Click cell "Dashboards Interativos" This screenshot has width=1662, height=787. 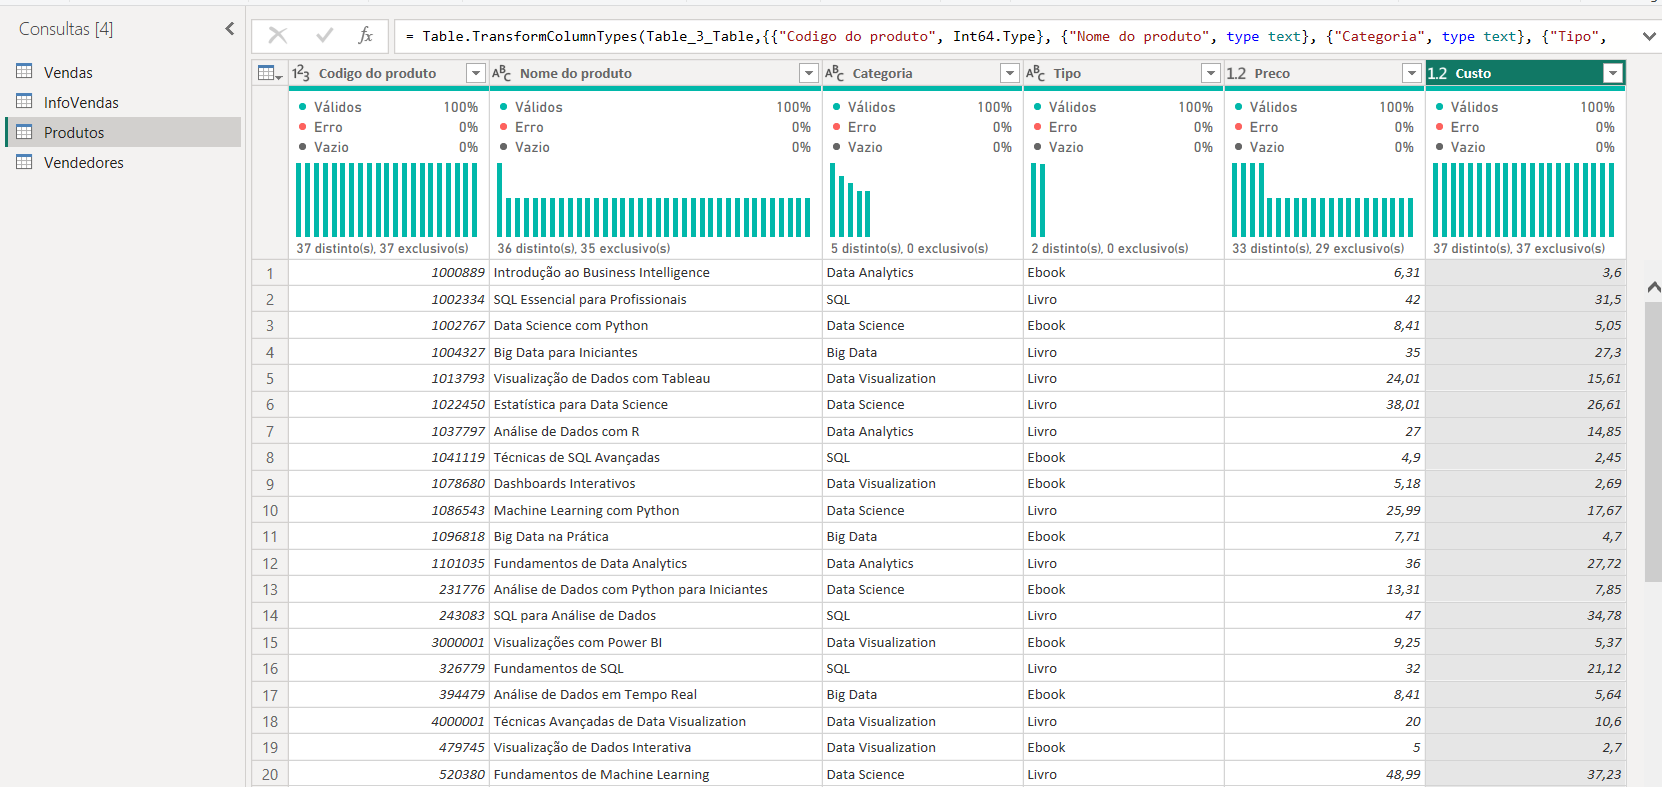(x=655, y=483)
